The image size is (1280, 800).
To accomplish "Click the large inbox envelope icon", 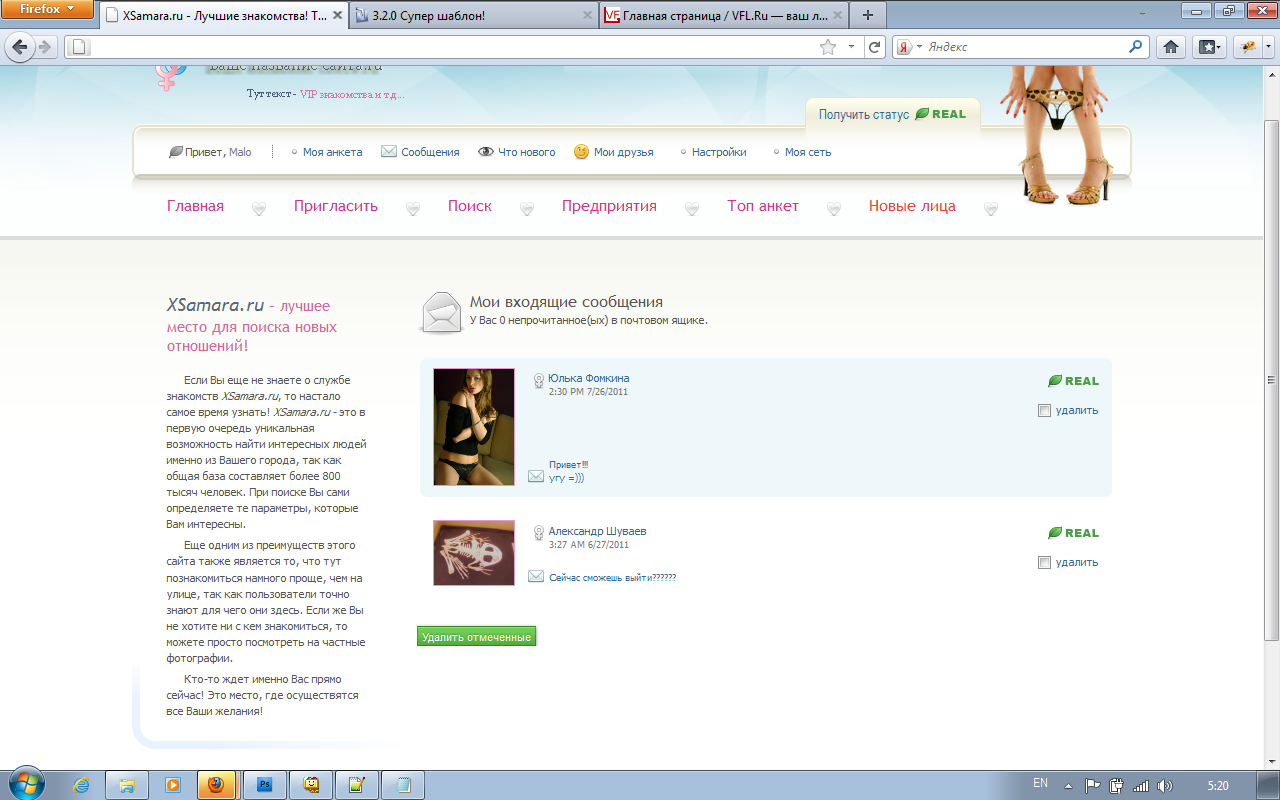I will tap(440, 312).
